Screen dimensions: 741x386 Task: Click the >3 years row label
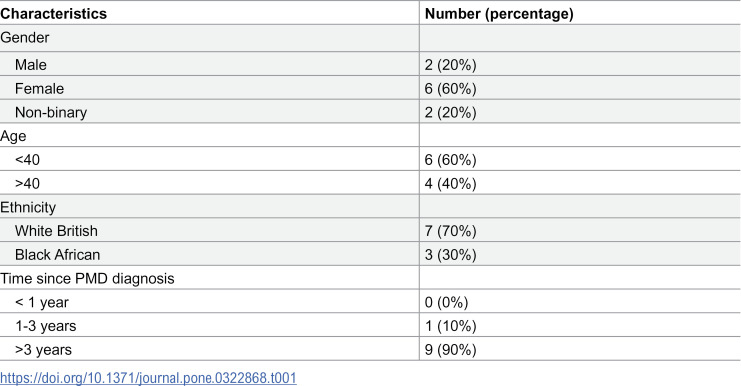tap(43, 350)
